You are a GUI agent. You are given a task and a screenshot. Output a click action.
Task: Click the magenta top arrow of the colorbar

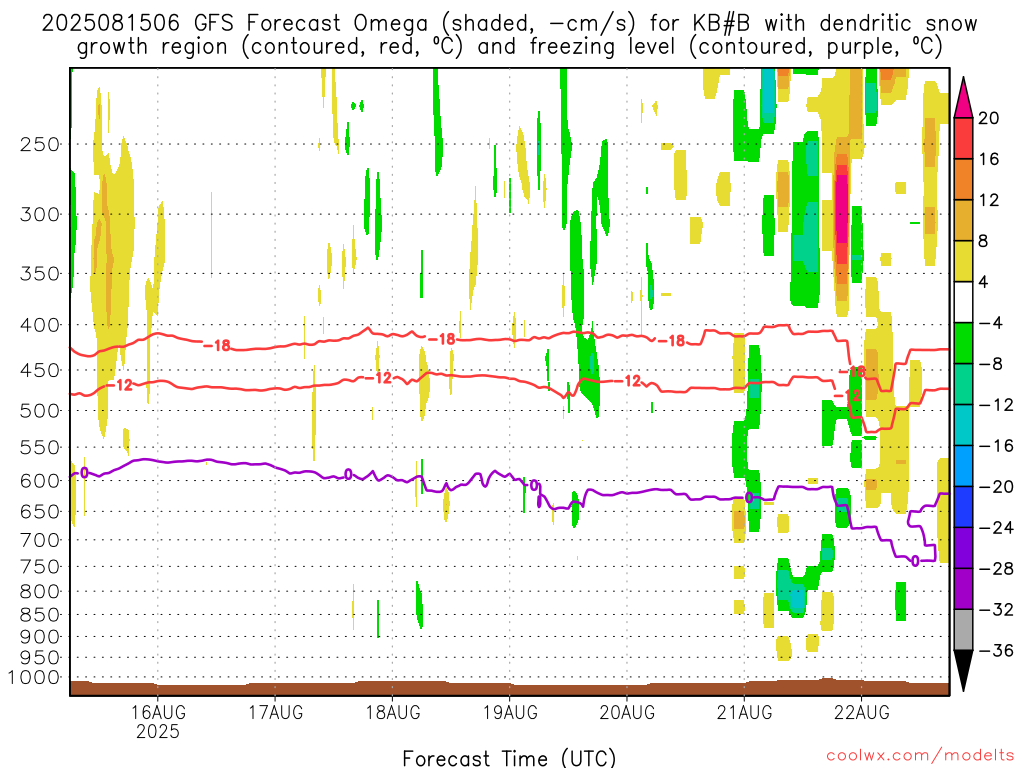pos(963,99)
